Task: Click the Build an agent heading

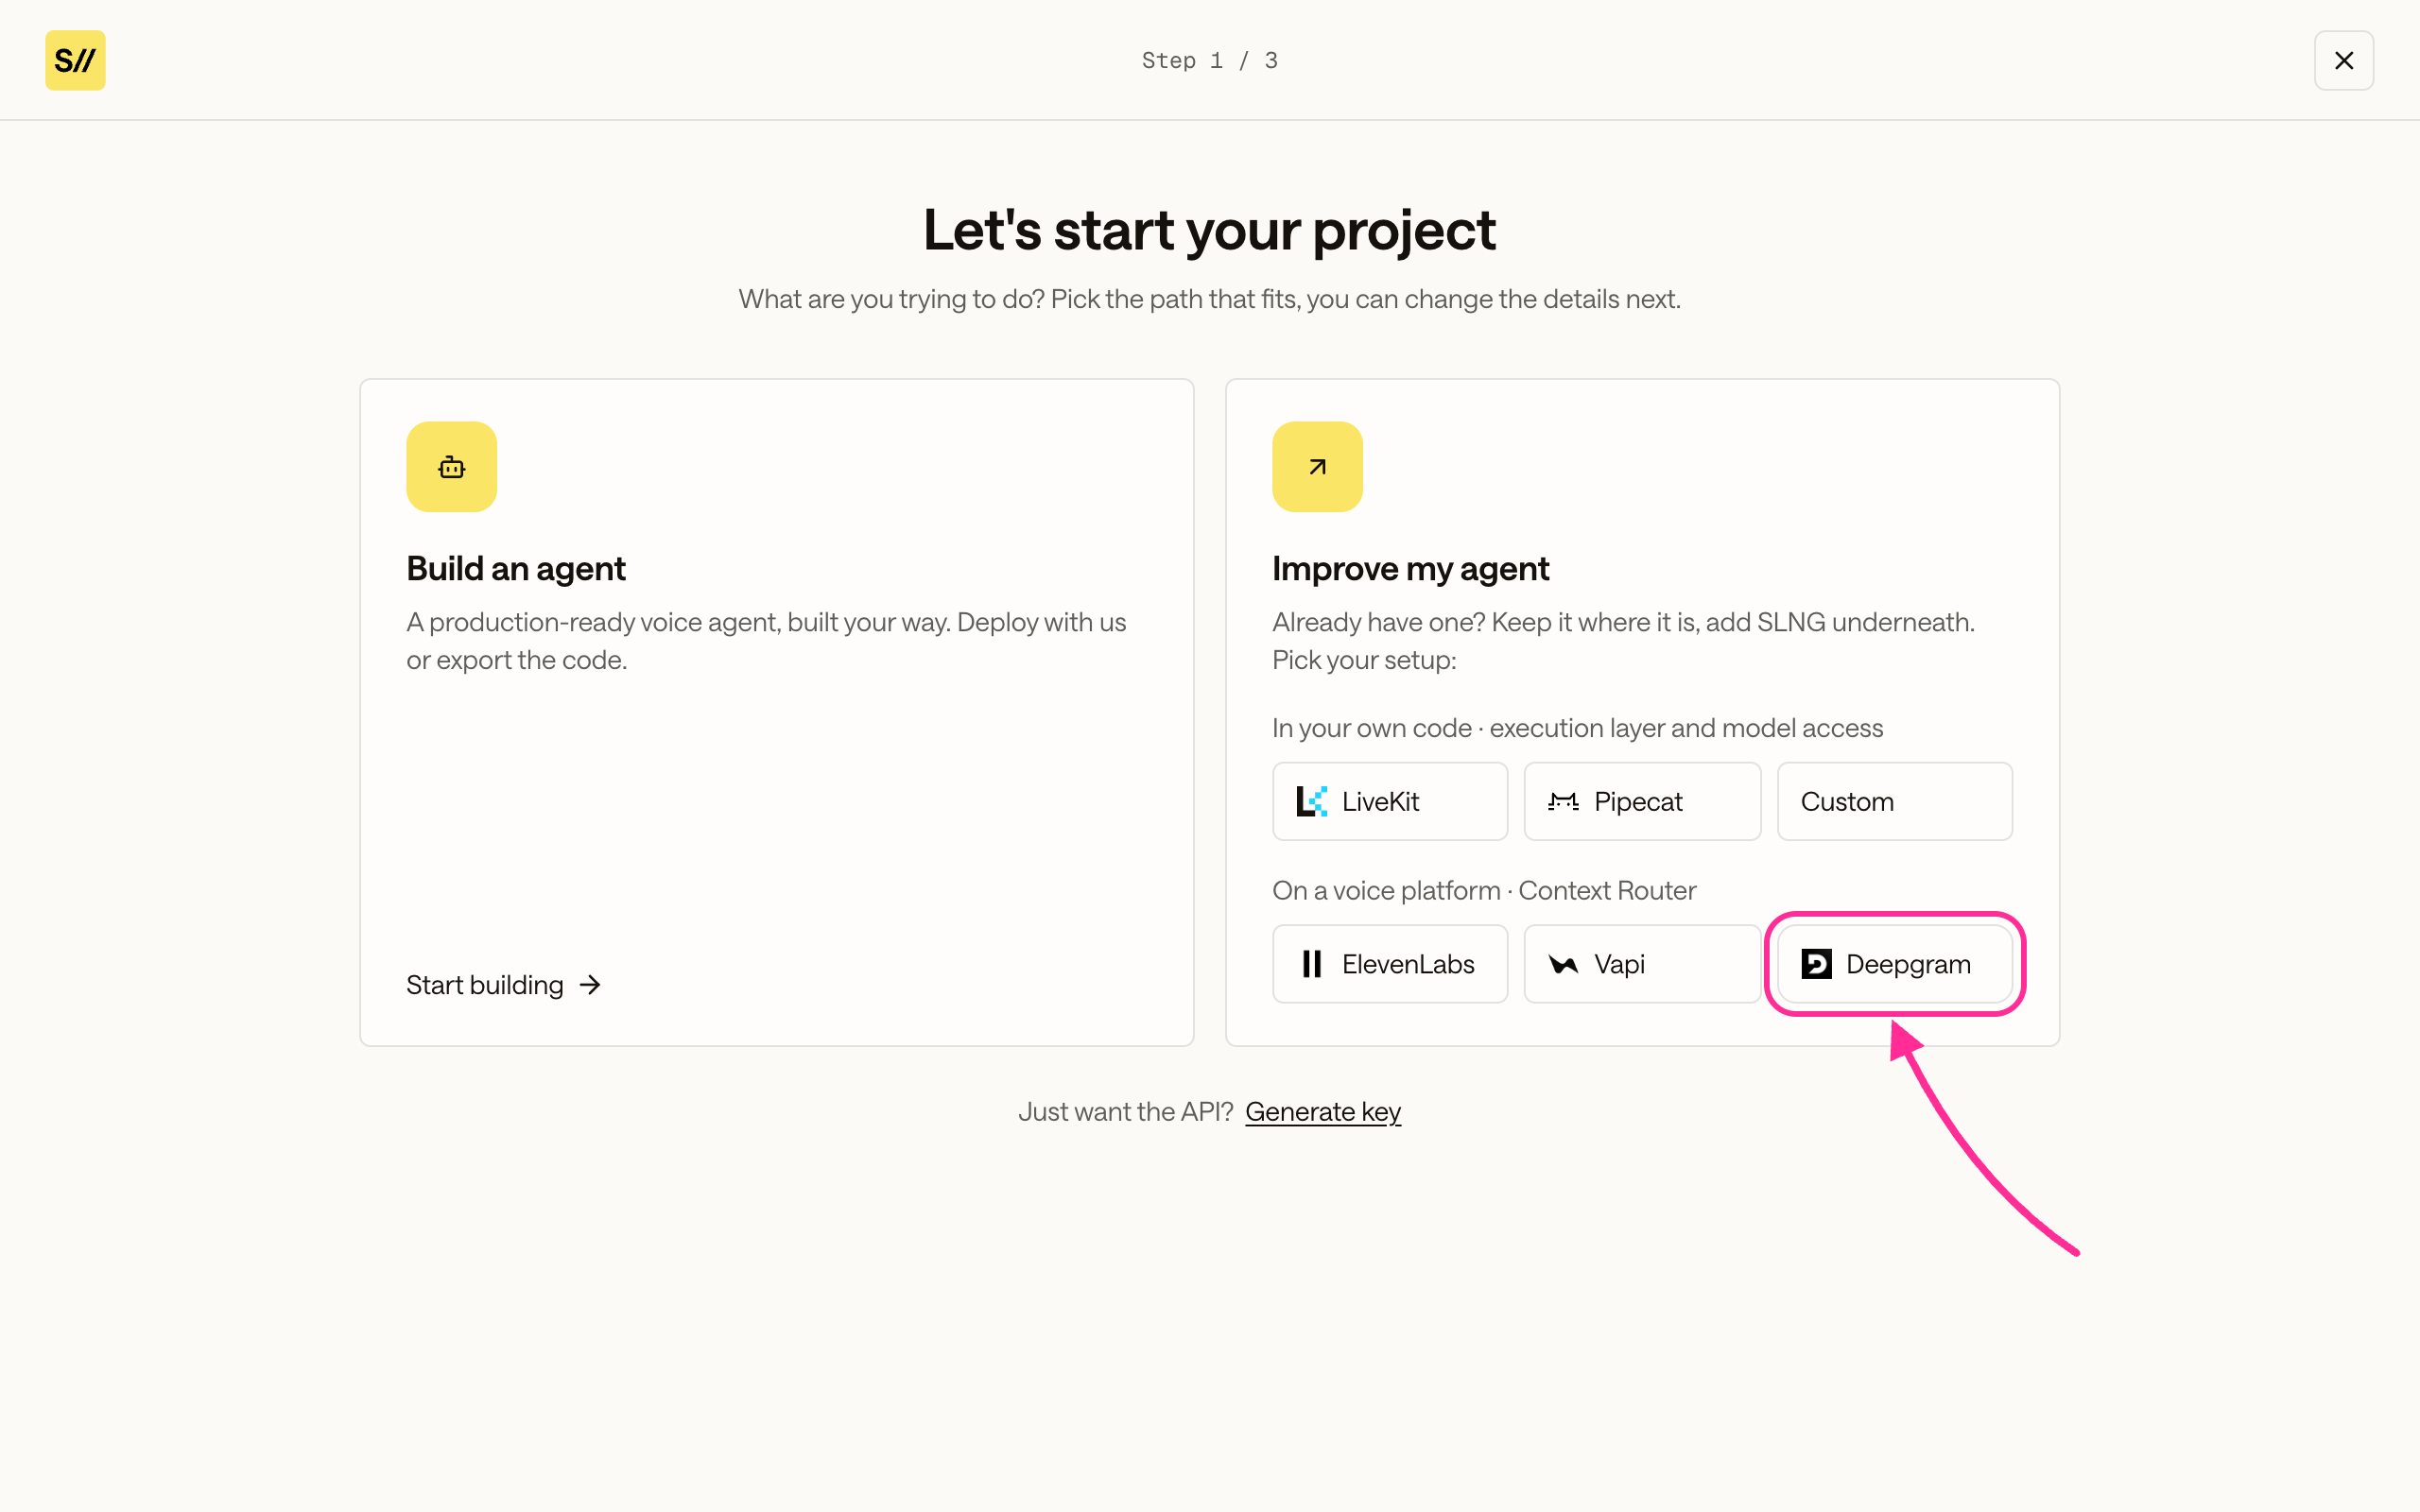Action: click(x=516, y=569)
